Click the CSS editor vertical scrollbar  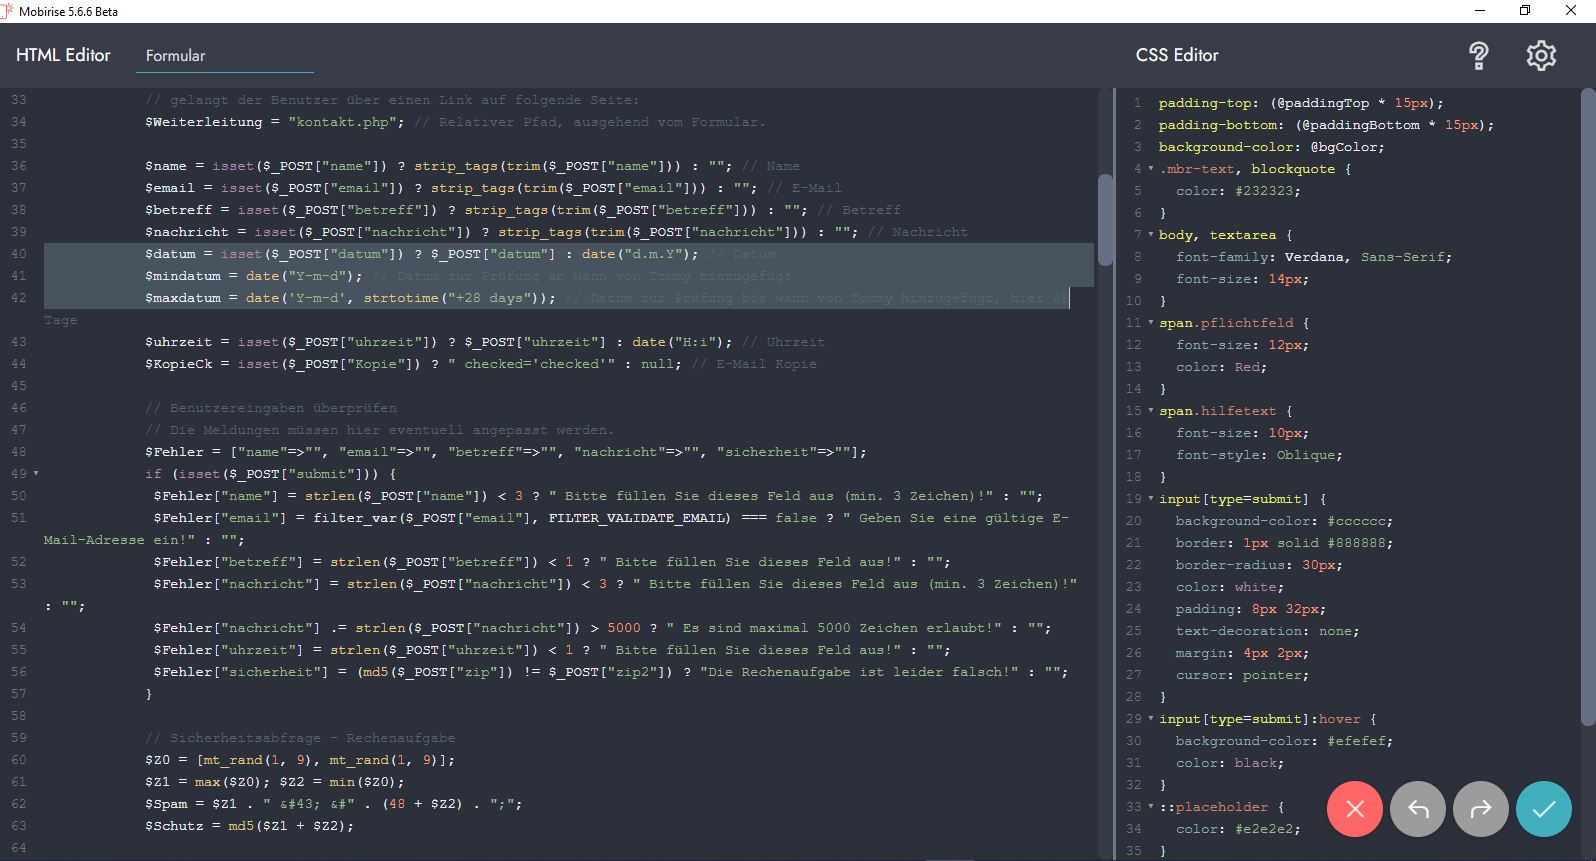click(1587, 400)
